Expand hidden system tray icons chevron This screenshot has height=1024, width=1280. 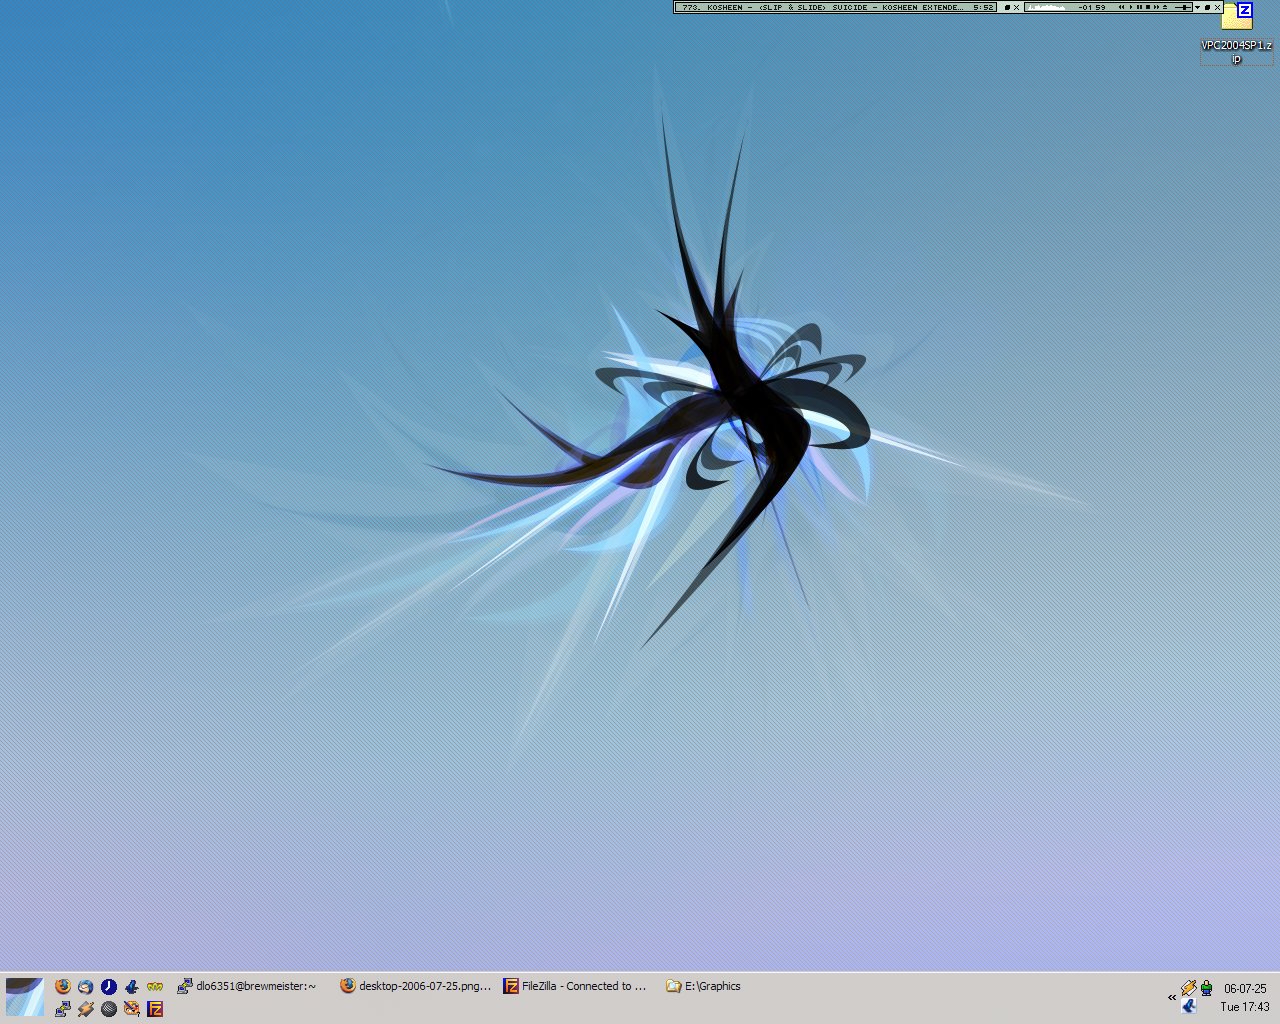tap(1172, 997)
